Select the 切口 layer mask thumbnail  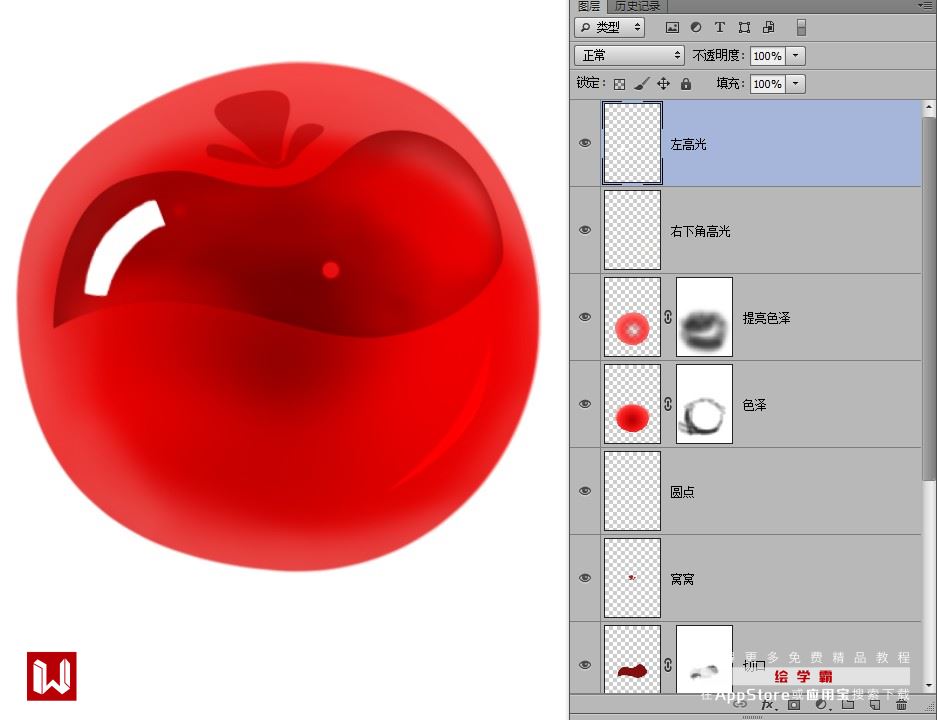click(704, 660)
